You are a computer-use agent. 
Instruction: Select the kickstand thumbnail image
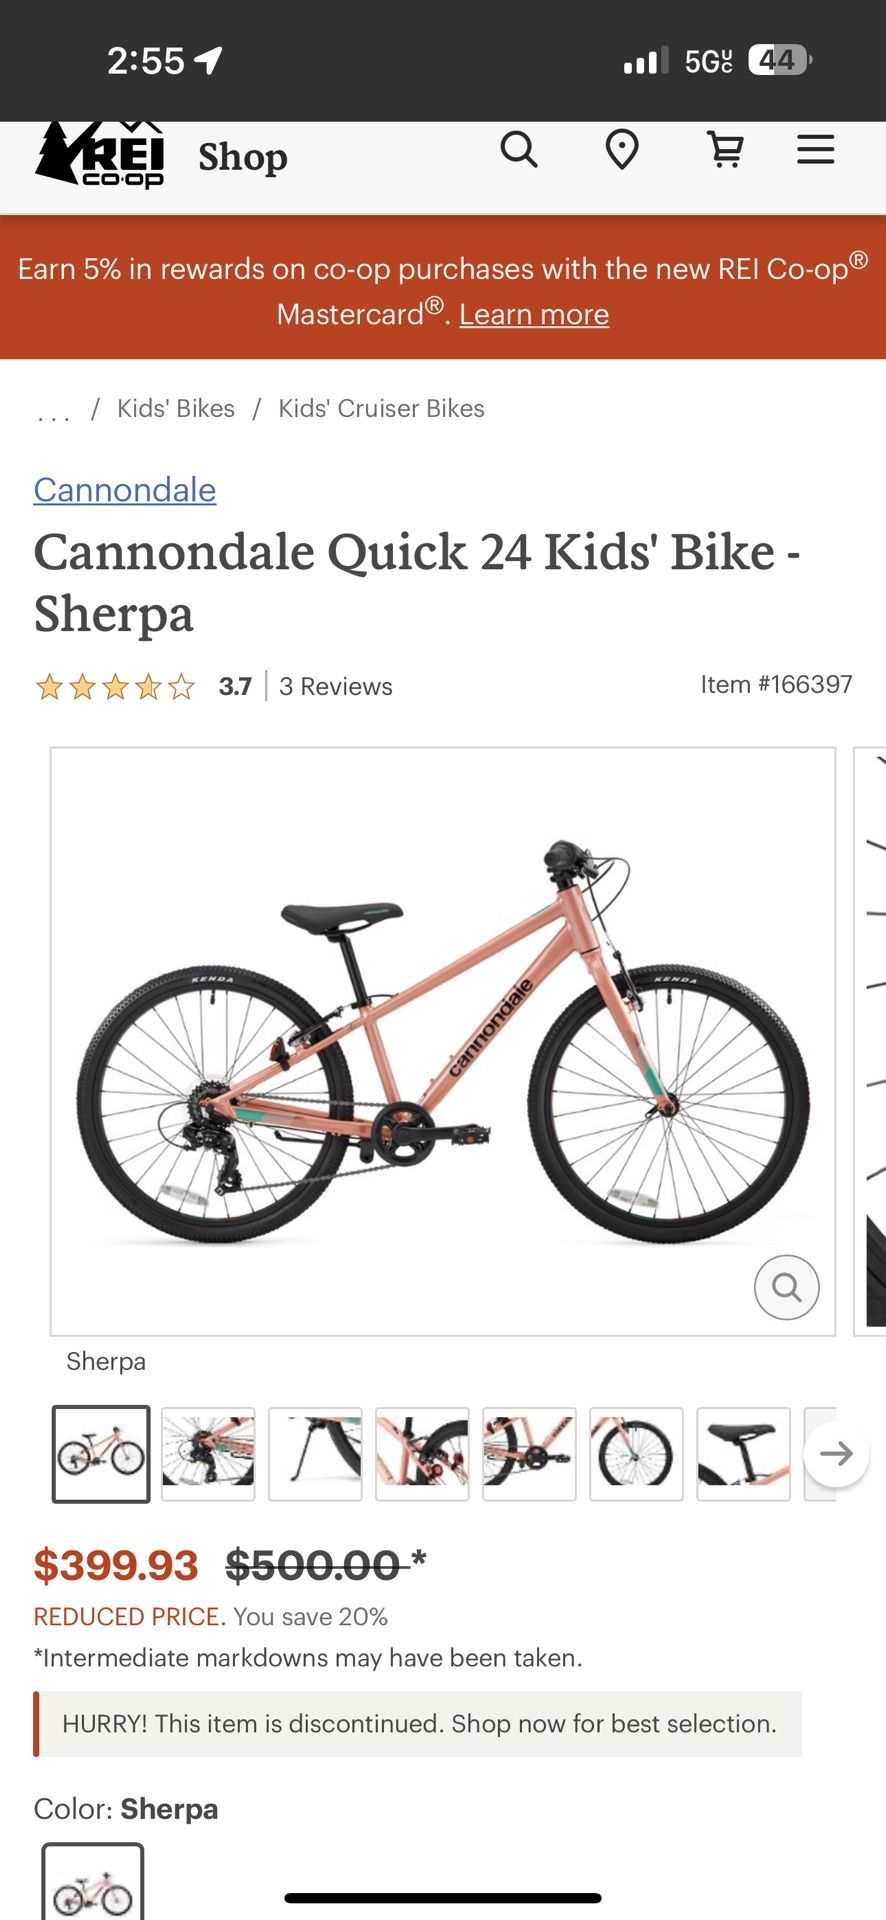(315, 1454)
